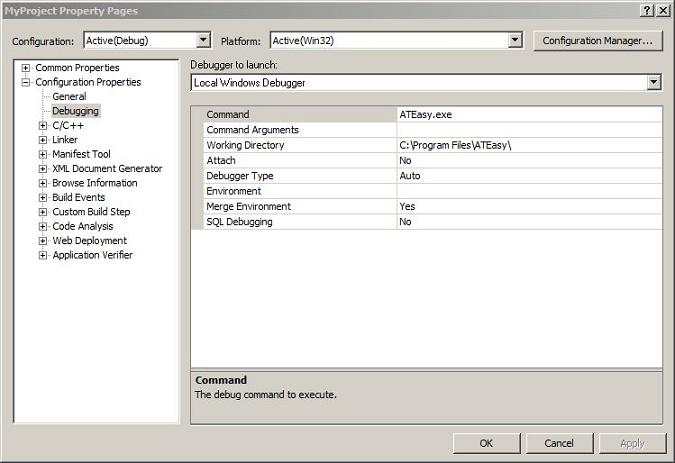Expand the Build Events node
Viewport: 675px width, 463px height.
coord(43,198)
